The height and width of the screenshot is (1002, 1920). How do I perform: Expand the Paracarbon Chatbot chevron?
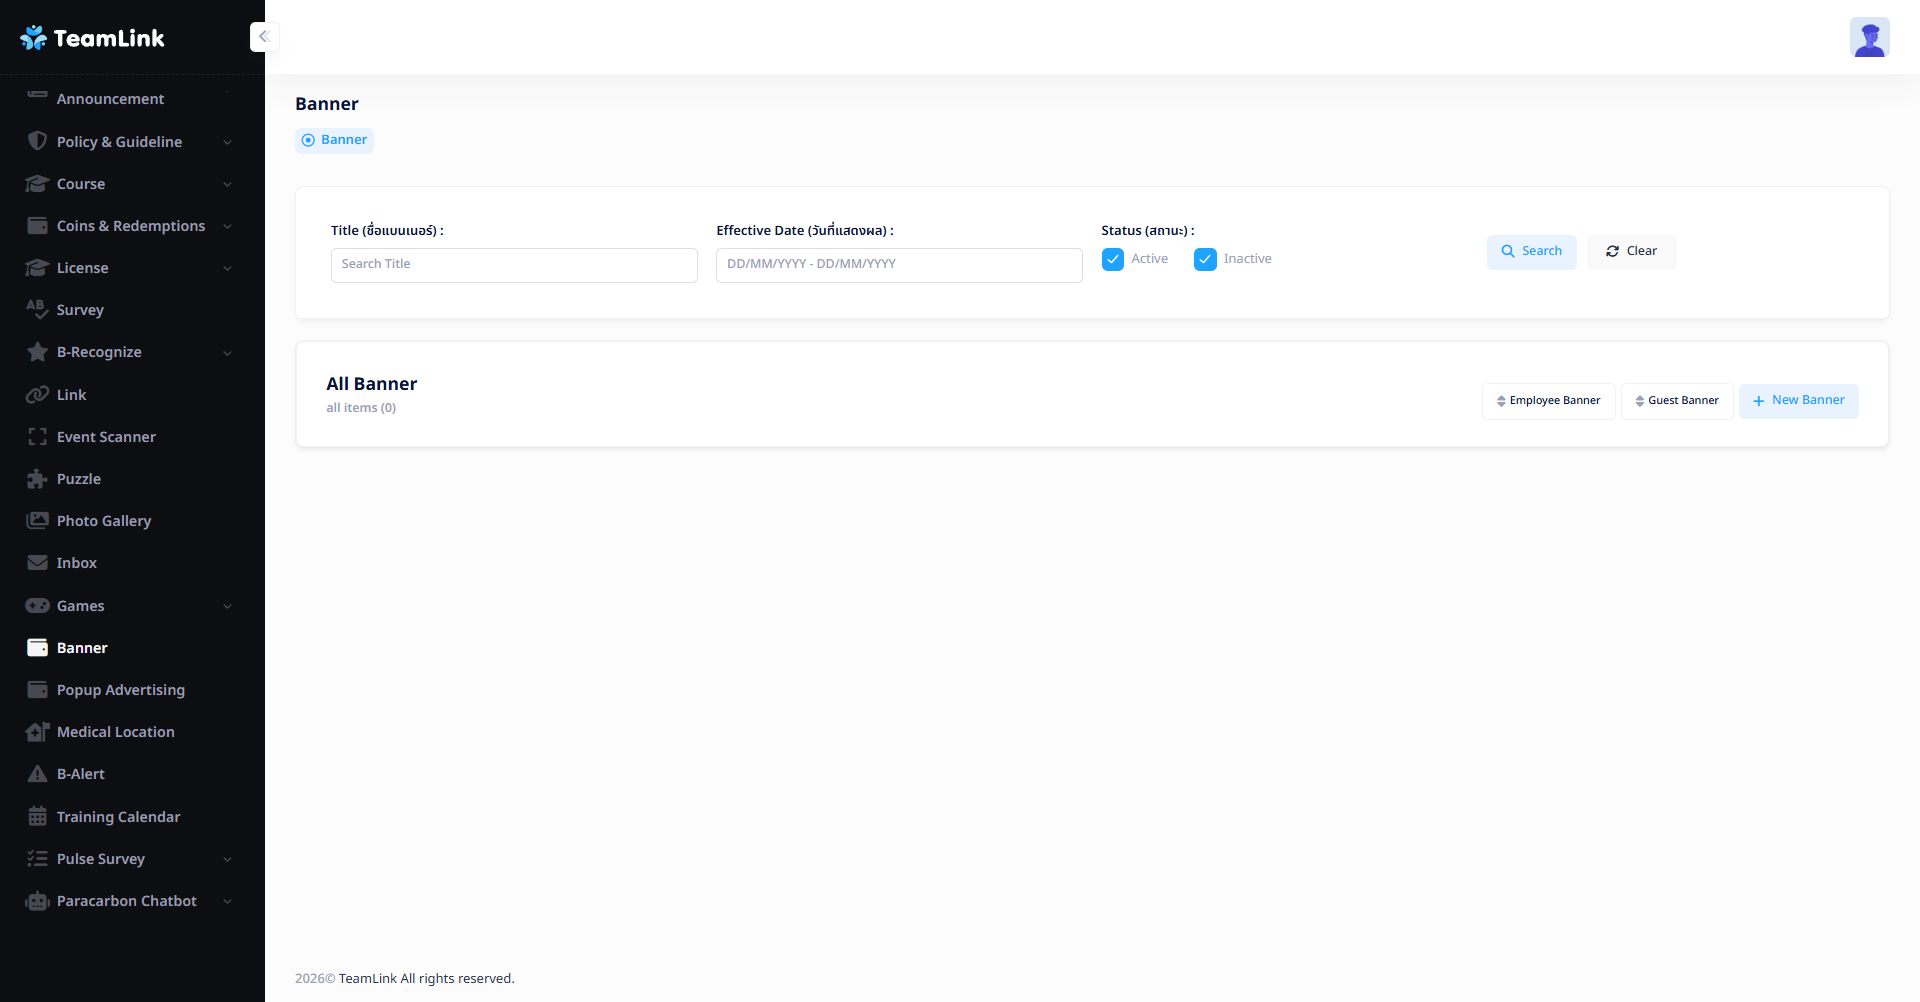[x=227, y=902]
